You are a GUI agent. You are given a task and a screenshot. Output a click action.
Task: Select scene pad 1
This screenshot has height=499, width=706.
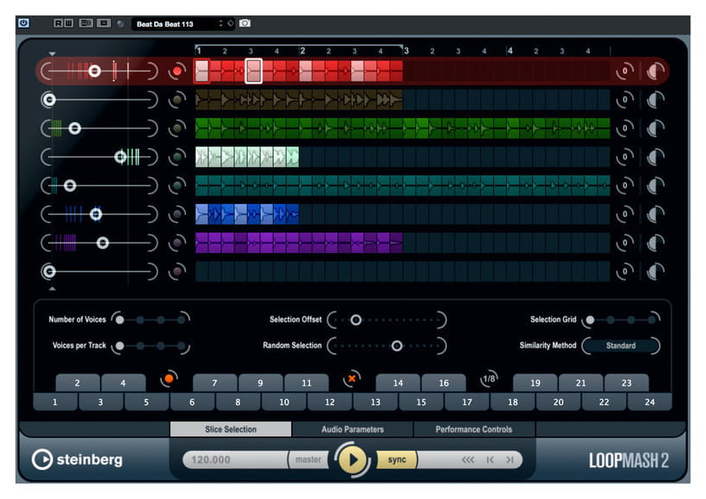pos(55,402)
